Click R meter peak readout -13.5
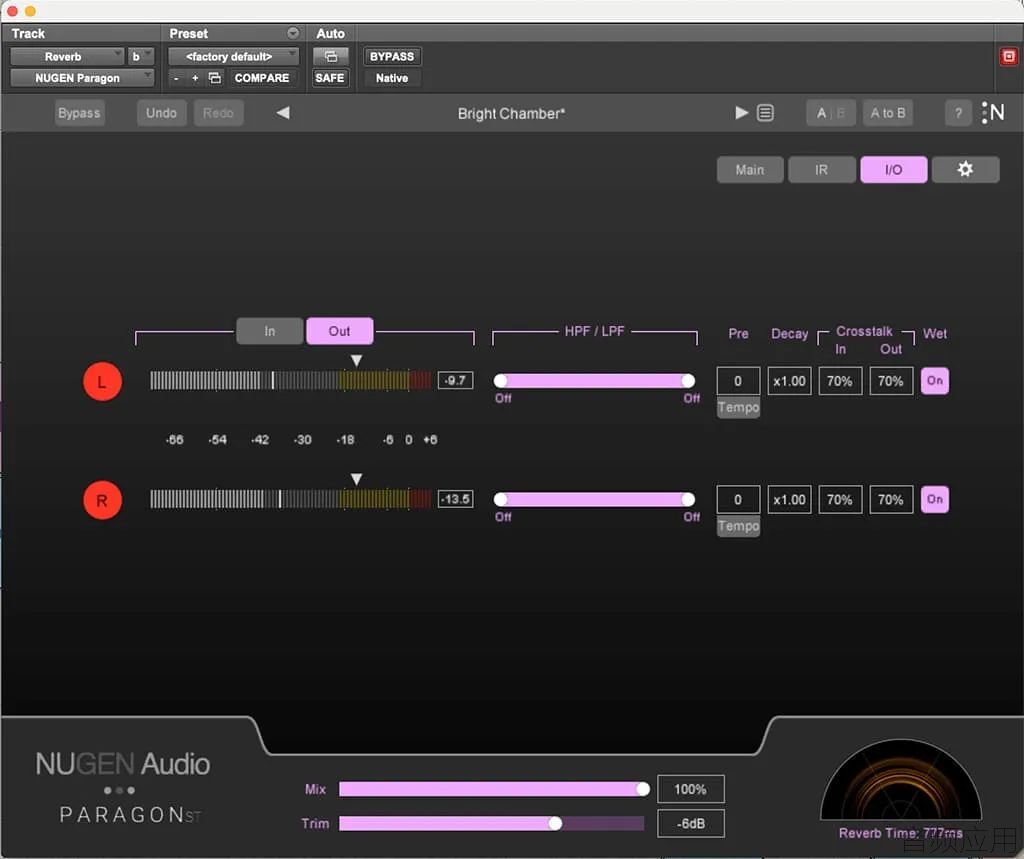This screenshot has width=1024, height=859. [456, 499]
